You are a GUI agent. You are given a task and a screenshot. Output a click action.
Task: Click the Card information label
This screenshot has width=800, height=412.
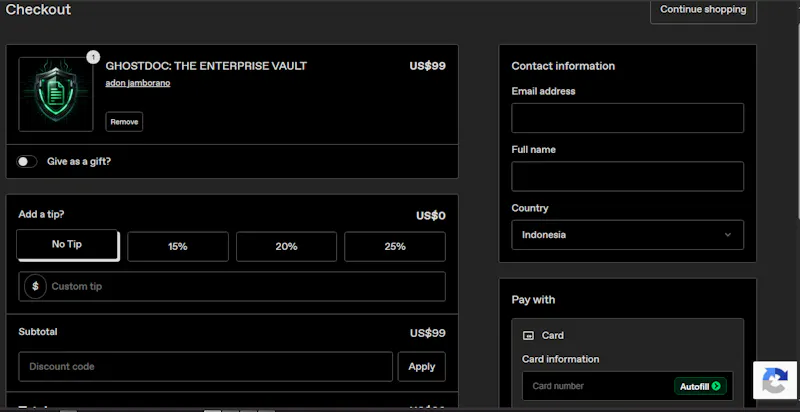tap(561, 359)
